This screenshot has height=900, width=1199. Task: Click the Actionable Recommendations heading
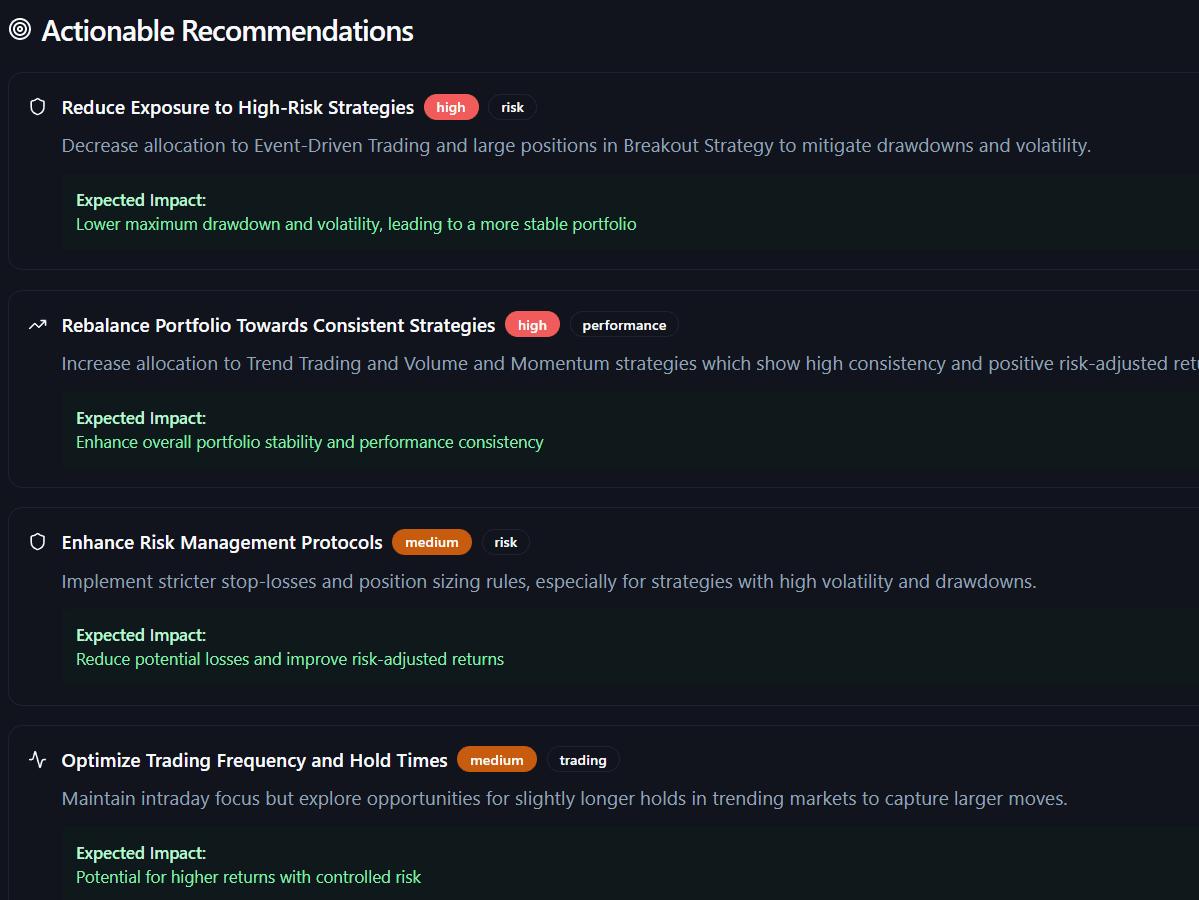tap(226, 30)
